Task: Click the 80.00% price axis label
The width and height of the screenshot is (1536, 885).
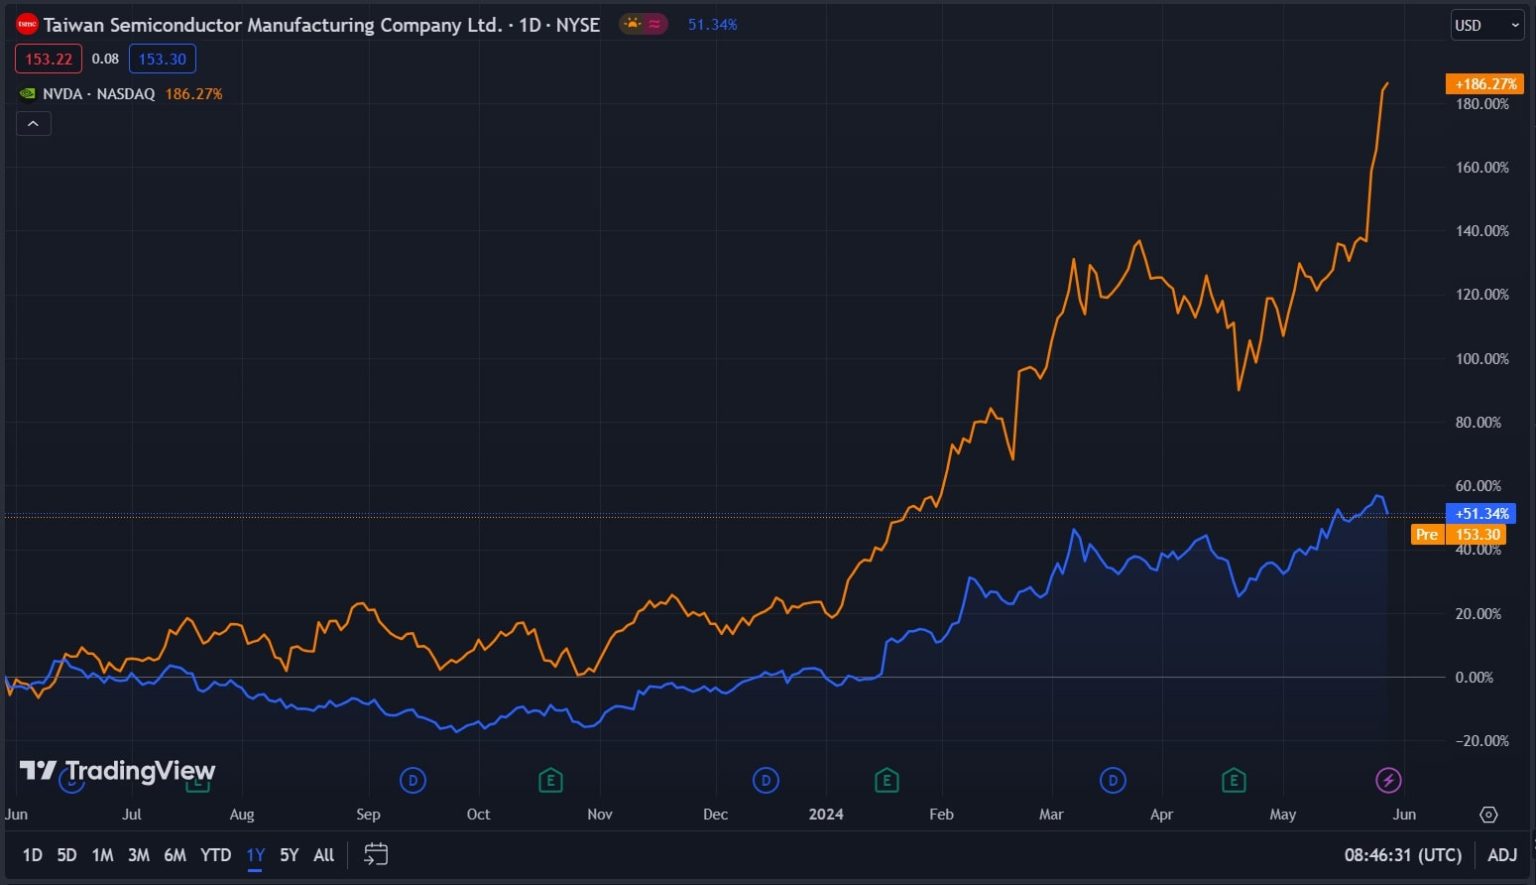Action: pyautogui.click(x=1478, y=422)
